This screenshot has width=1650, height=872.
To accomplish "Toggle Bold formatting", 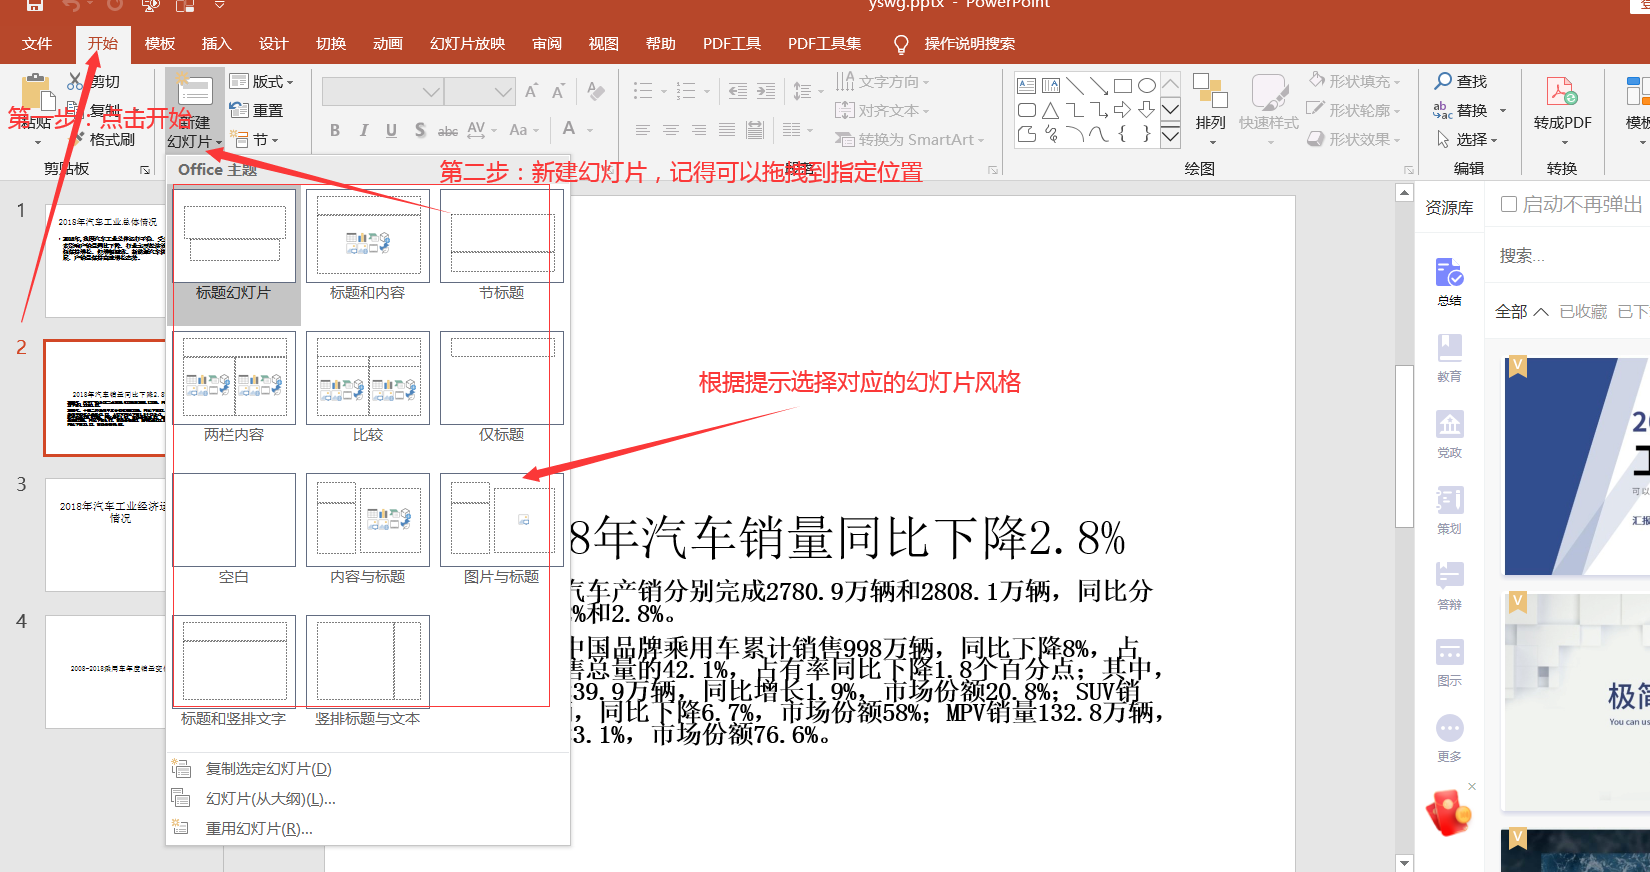I will 335,130.
